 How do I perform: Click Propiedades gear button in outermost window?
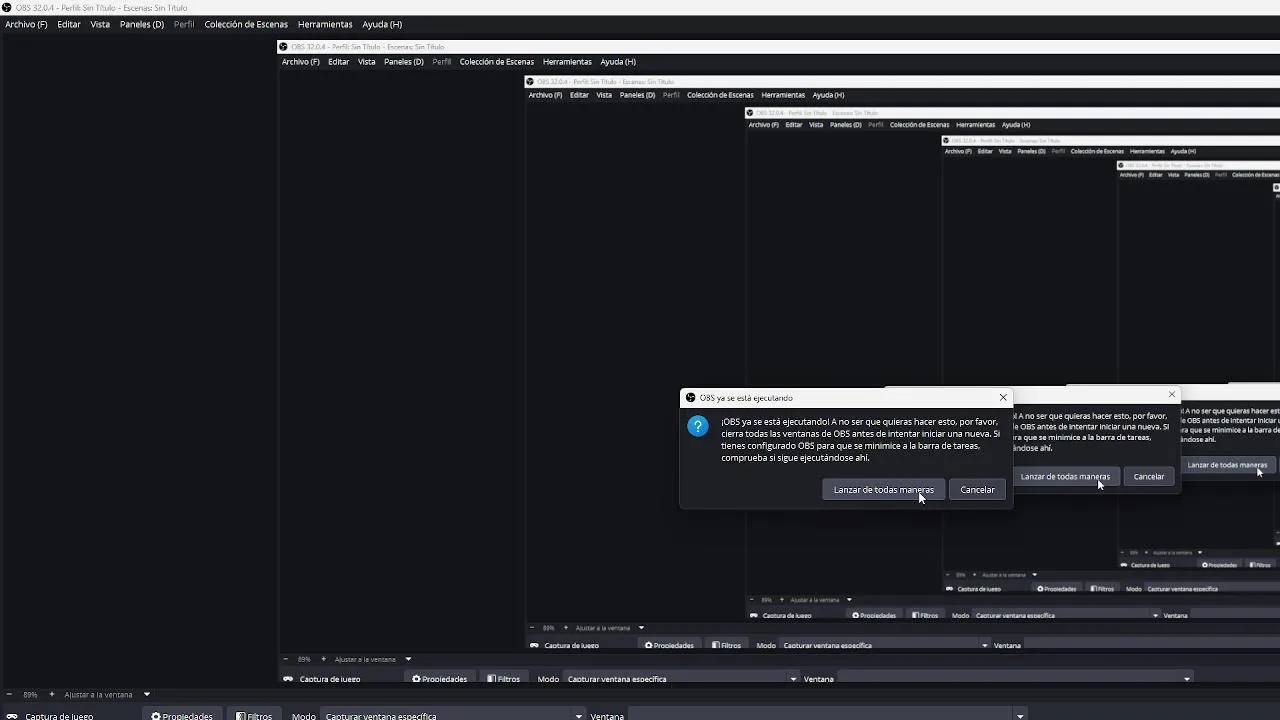click(182, 715)
